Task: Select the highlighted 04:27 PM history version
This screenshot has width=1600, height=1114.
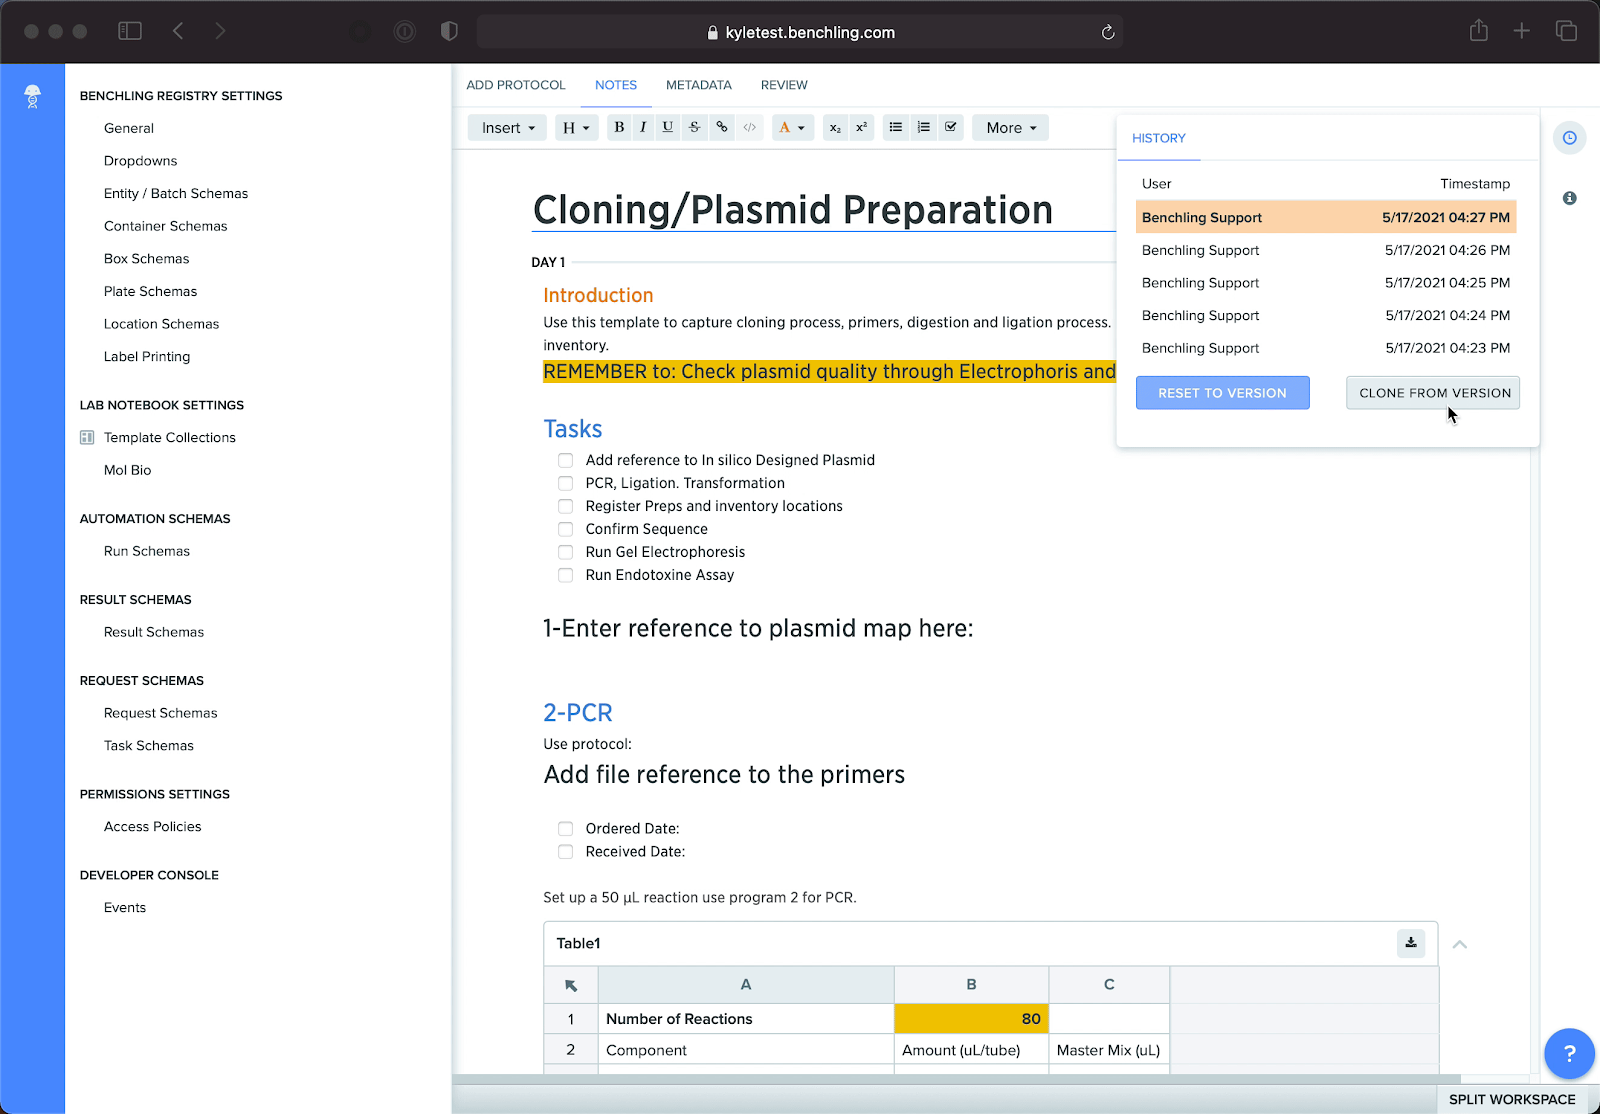Action: (x=1326, y=217)
